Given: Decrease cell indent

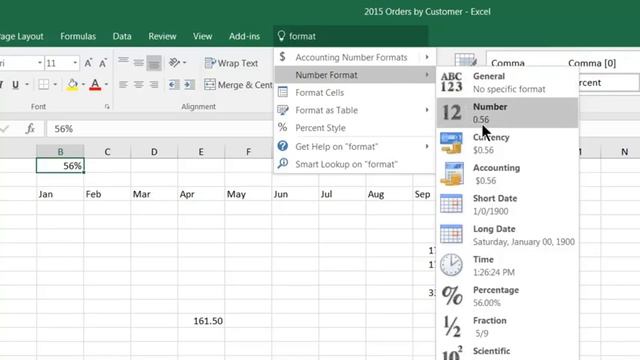Looking at the screenshot, I should click(x=174, y=84).
